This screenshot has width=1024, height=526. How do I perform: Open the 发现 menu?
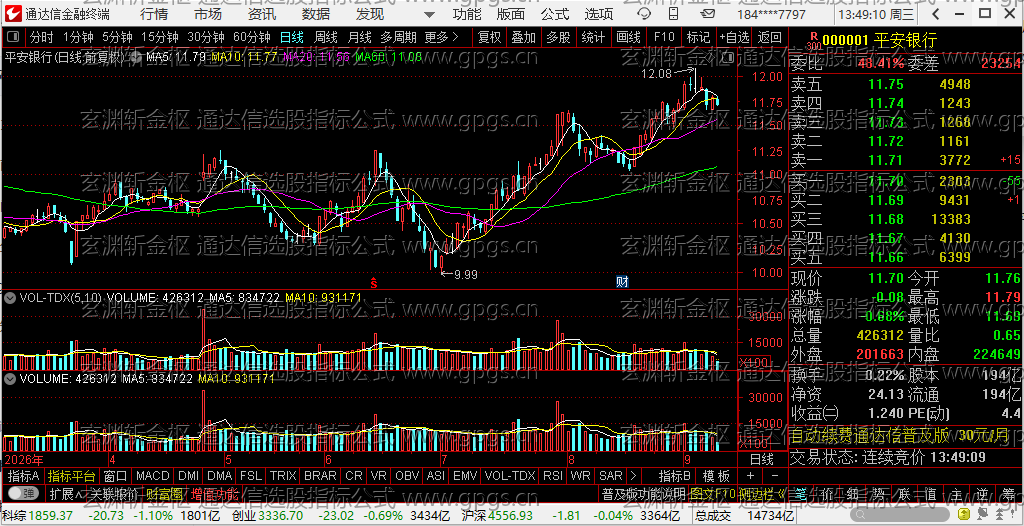[x=370, y=14]
